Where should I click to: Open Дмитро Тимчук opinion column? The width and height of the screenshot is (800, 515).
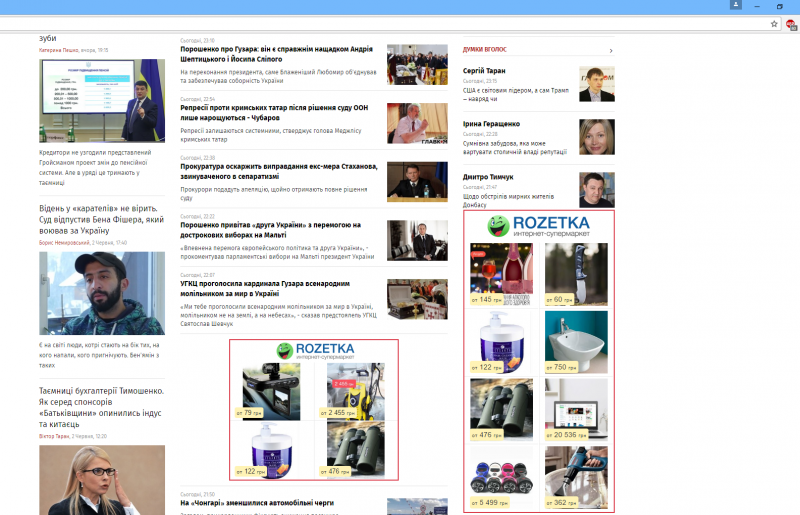(x=488, y=177)
